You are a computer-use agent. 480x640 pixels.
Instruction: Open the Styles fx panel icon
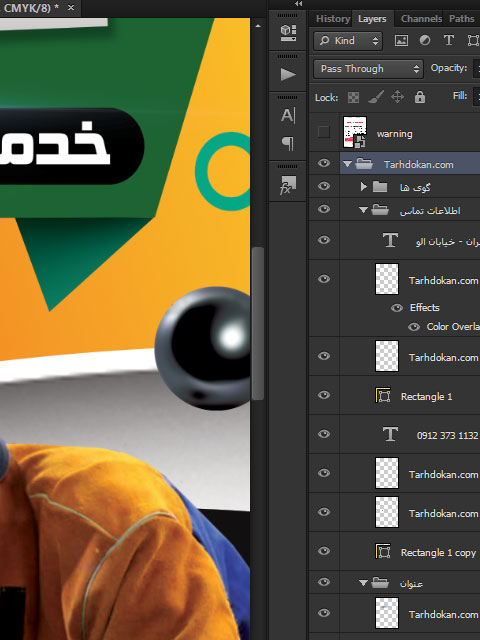coord(288,185)
